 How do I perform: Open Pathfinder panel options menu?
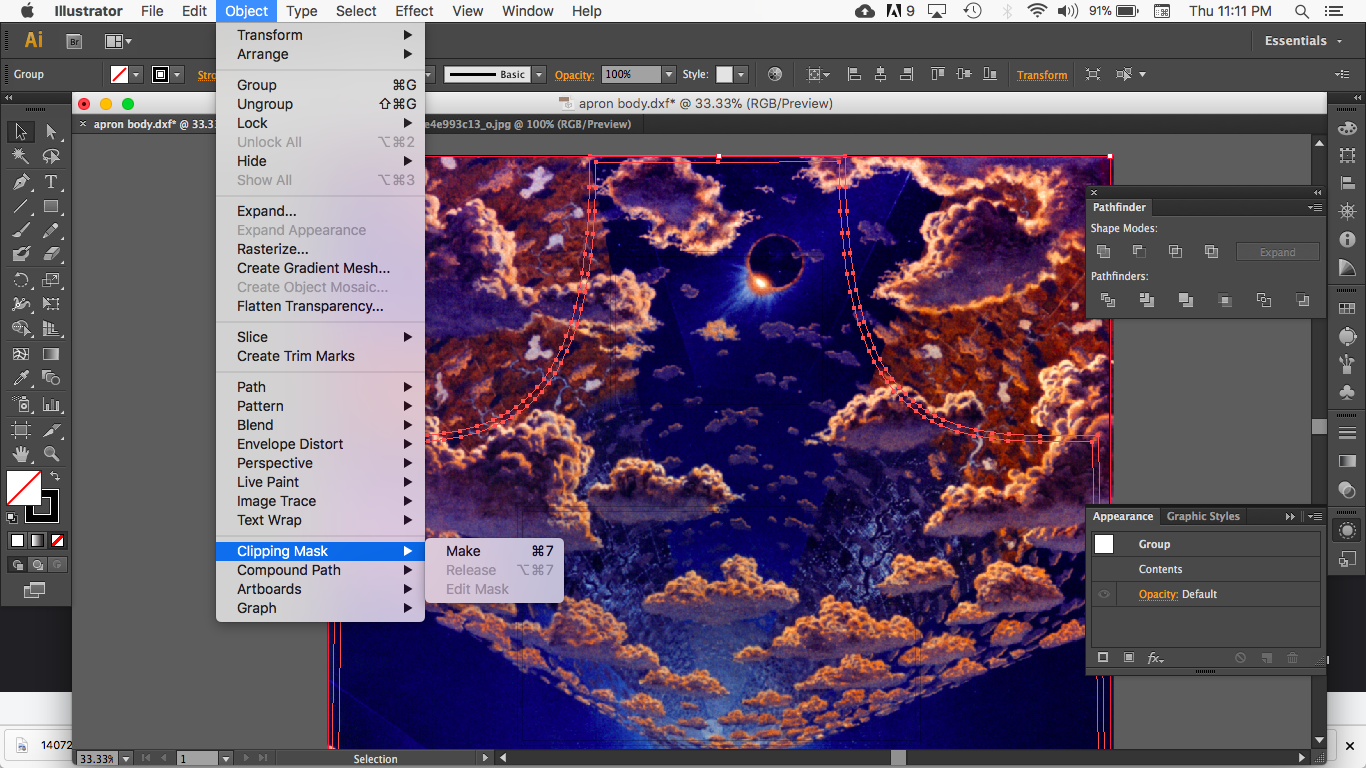[x=1315, y=208]
